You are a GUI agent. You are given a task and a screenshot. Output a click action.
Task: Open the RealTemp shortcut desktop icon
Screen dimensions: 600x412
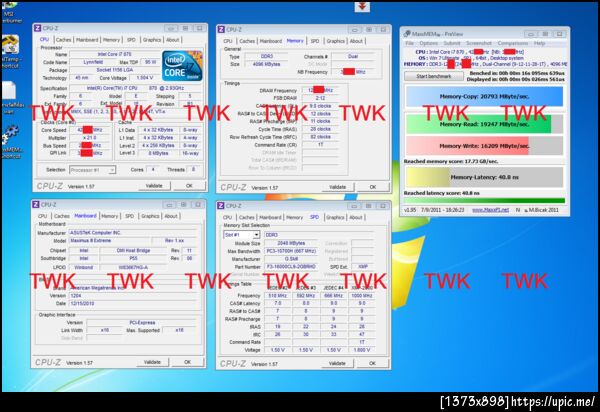pos(11,50)
